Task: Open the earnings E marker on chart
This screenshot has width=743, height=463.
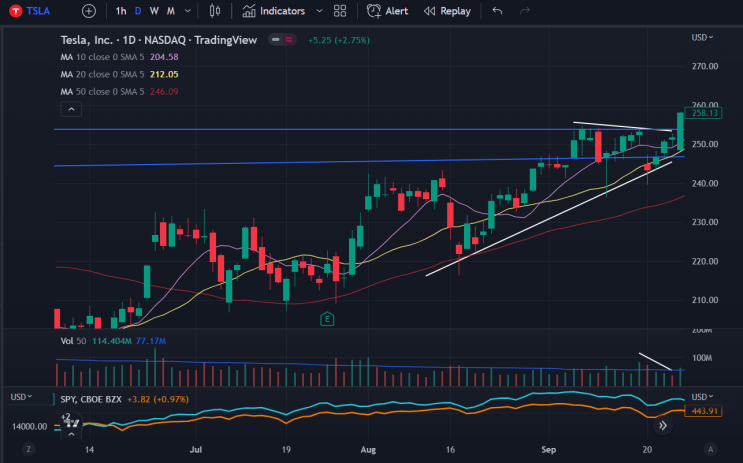Action: pos(327,319)
